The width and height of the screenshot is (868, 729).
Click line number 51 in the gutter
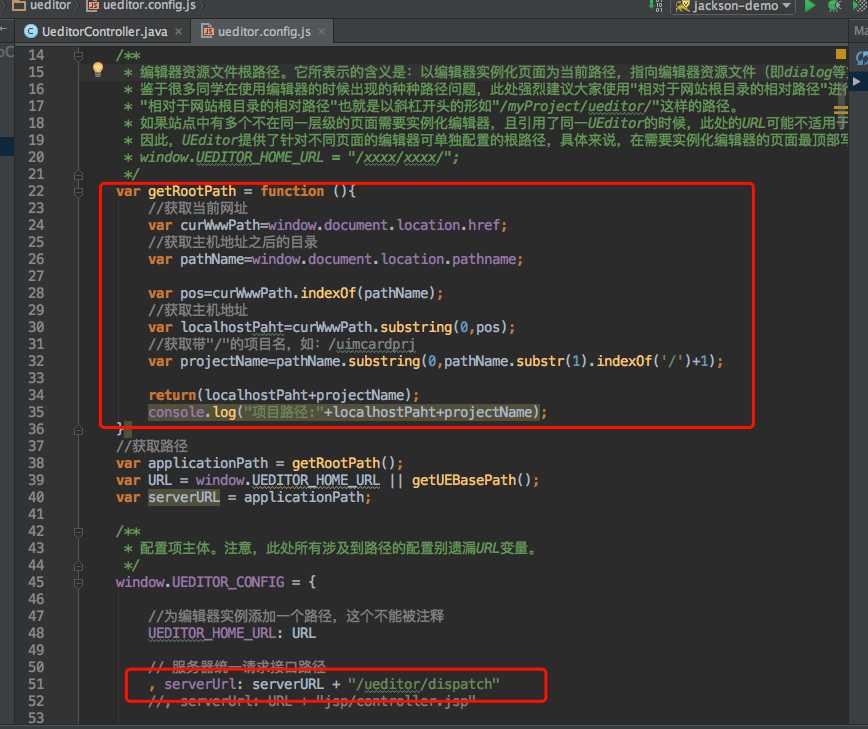(36, 685)
